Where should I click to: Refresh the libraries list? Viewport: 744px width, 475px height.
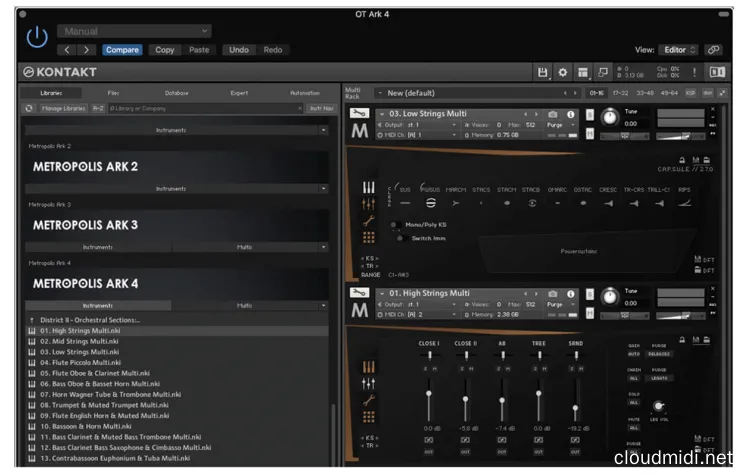(x=29, y=107)
